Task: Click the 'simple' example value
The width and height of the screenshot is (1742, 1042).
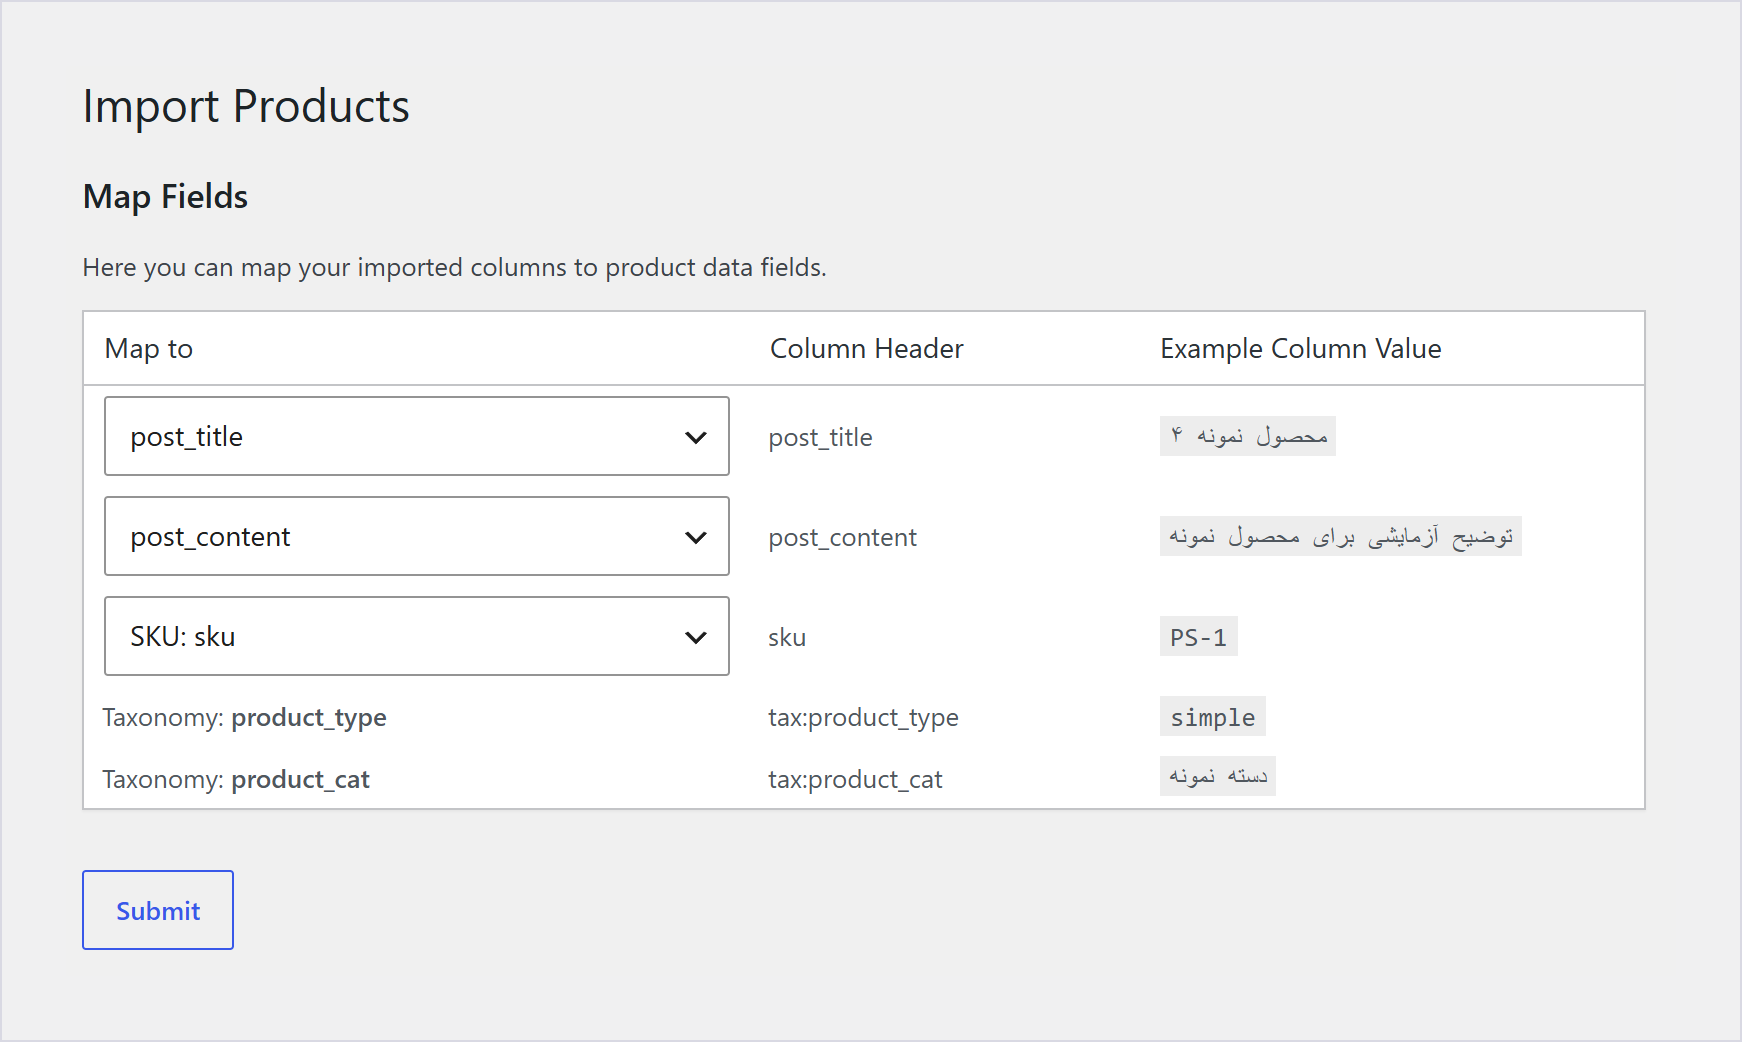Action: 1213,717
